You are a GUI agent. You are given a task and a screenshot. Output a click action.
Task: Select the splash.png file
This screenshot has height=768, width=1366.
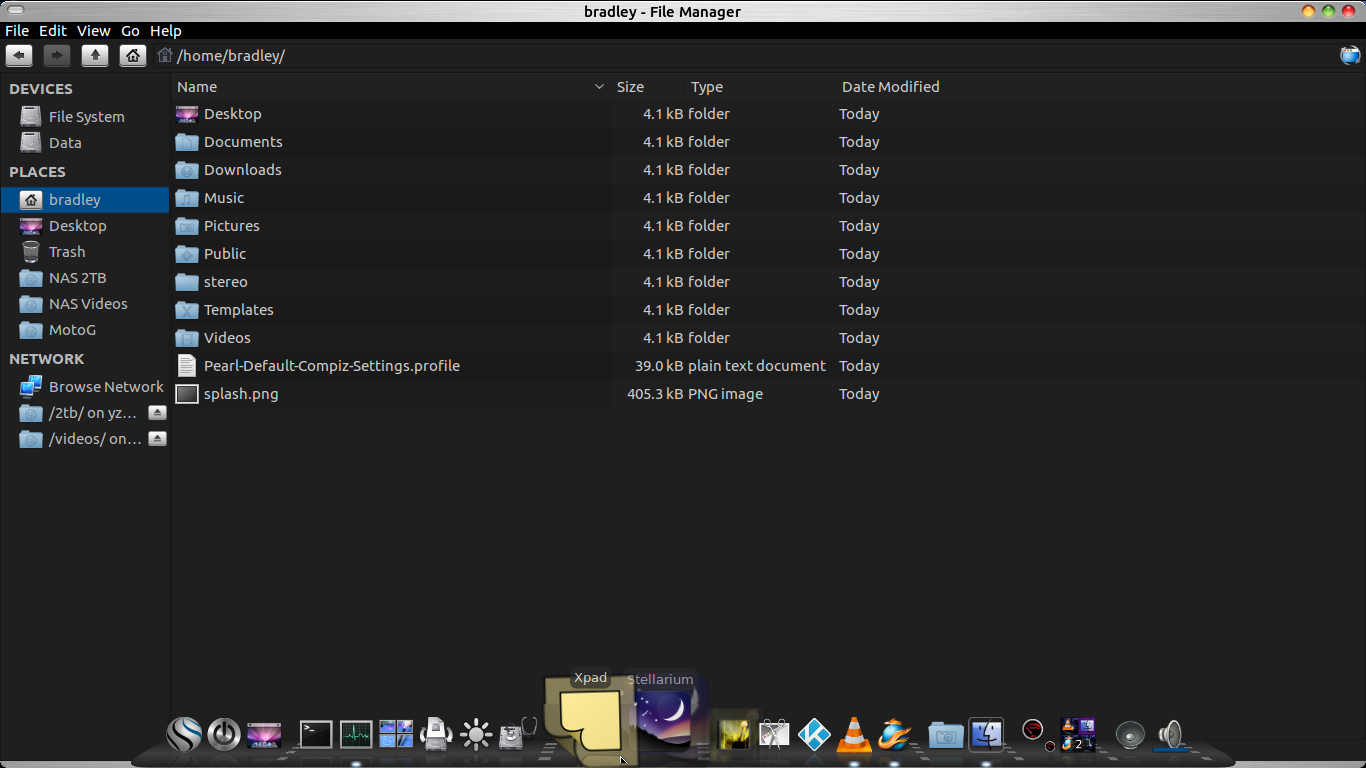click(x=241, y=394)
